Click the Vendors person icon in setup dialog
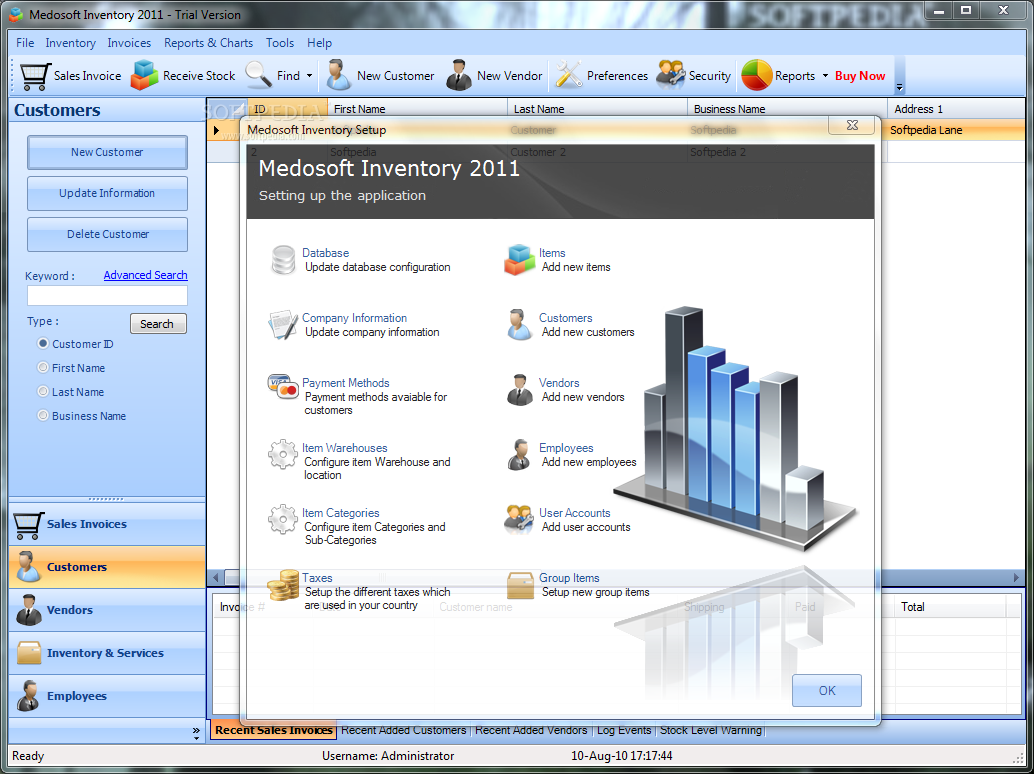Image resolution: width=1034 pixels, height=774 pixels. click(520, 390)
